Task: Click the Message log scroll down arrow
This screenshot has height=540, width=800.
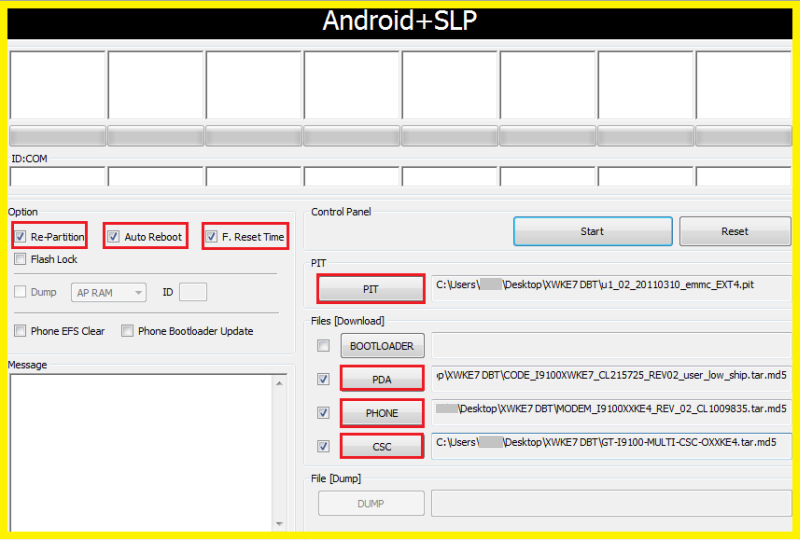Action: pyautogui.click(x=279, y=524)
